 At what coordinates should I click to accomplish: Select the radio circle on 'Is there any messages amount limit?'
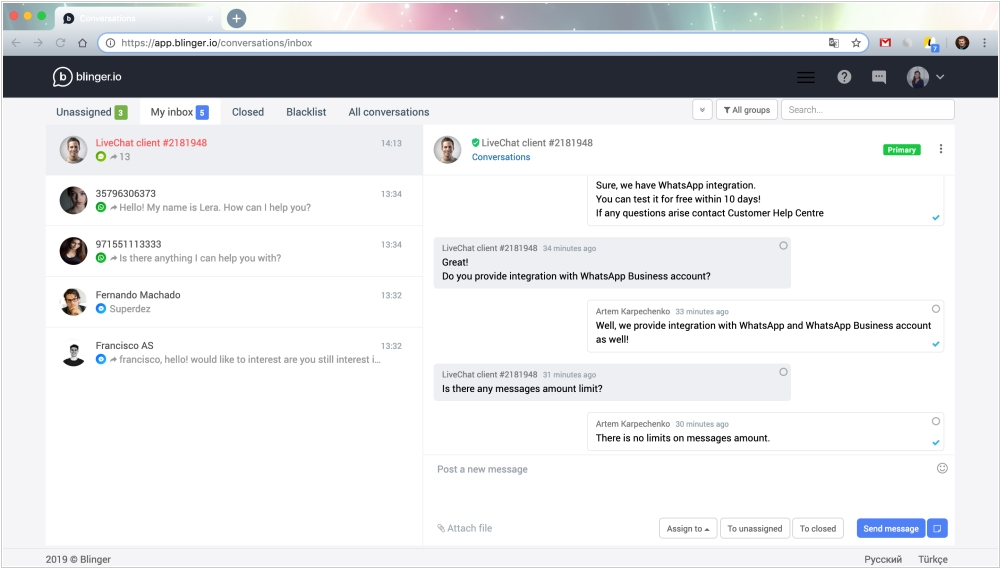pyautogui.click(x=783, y=370)
